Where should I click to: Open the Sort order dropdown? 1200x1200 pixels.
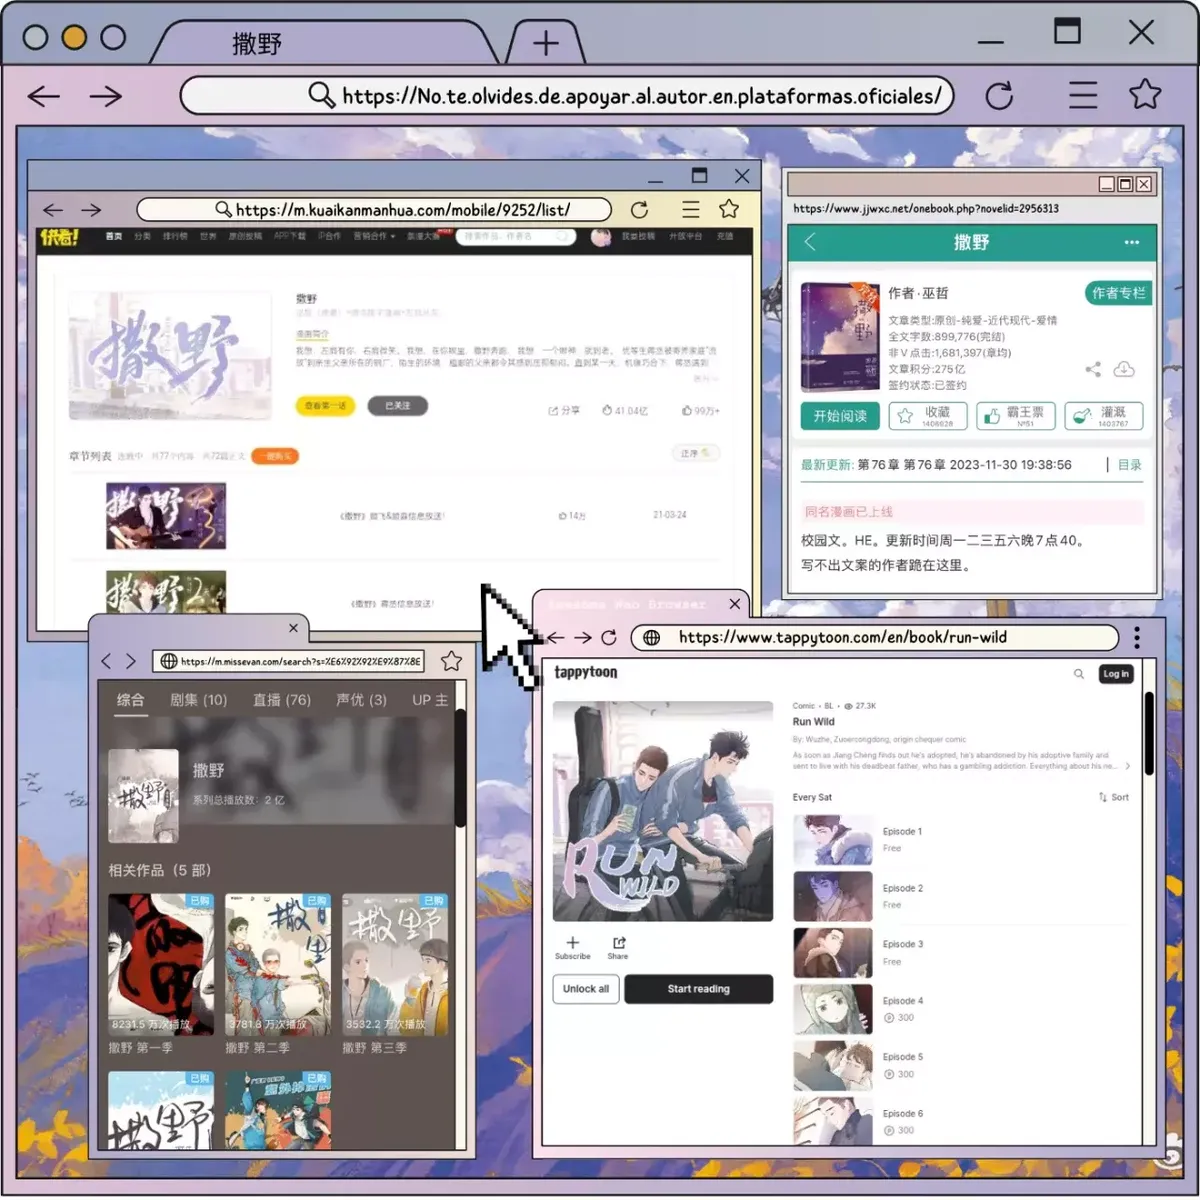pos(1113,797)
